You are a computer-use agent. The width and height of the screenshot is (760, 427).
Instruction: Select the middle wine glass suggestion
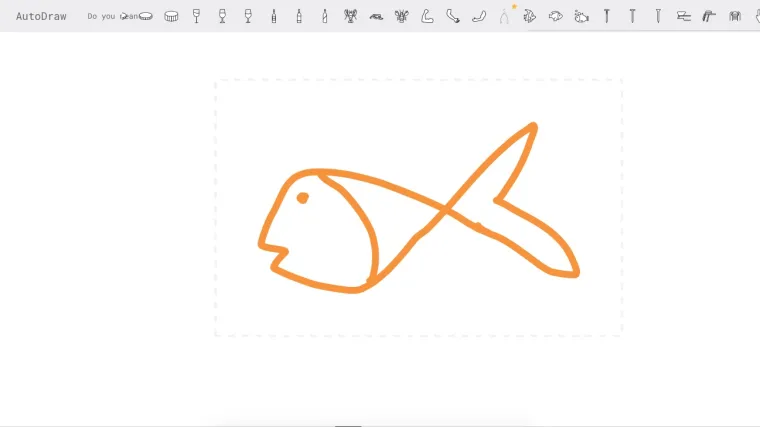pos(222,16)
